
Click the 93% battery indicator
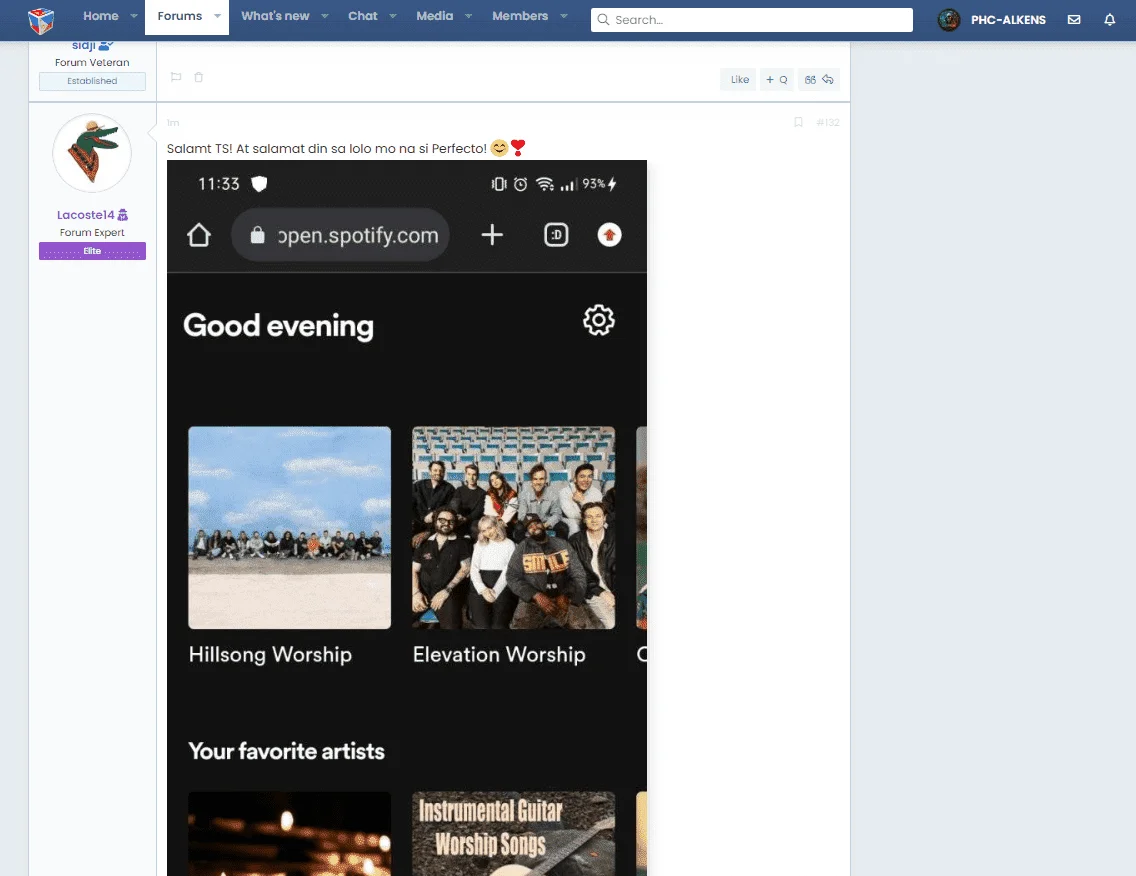(x=600, y=184)
